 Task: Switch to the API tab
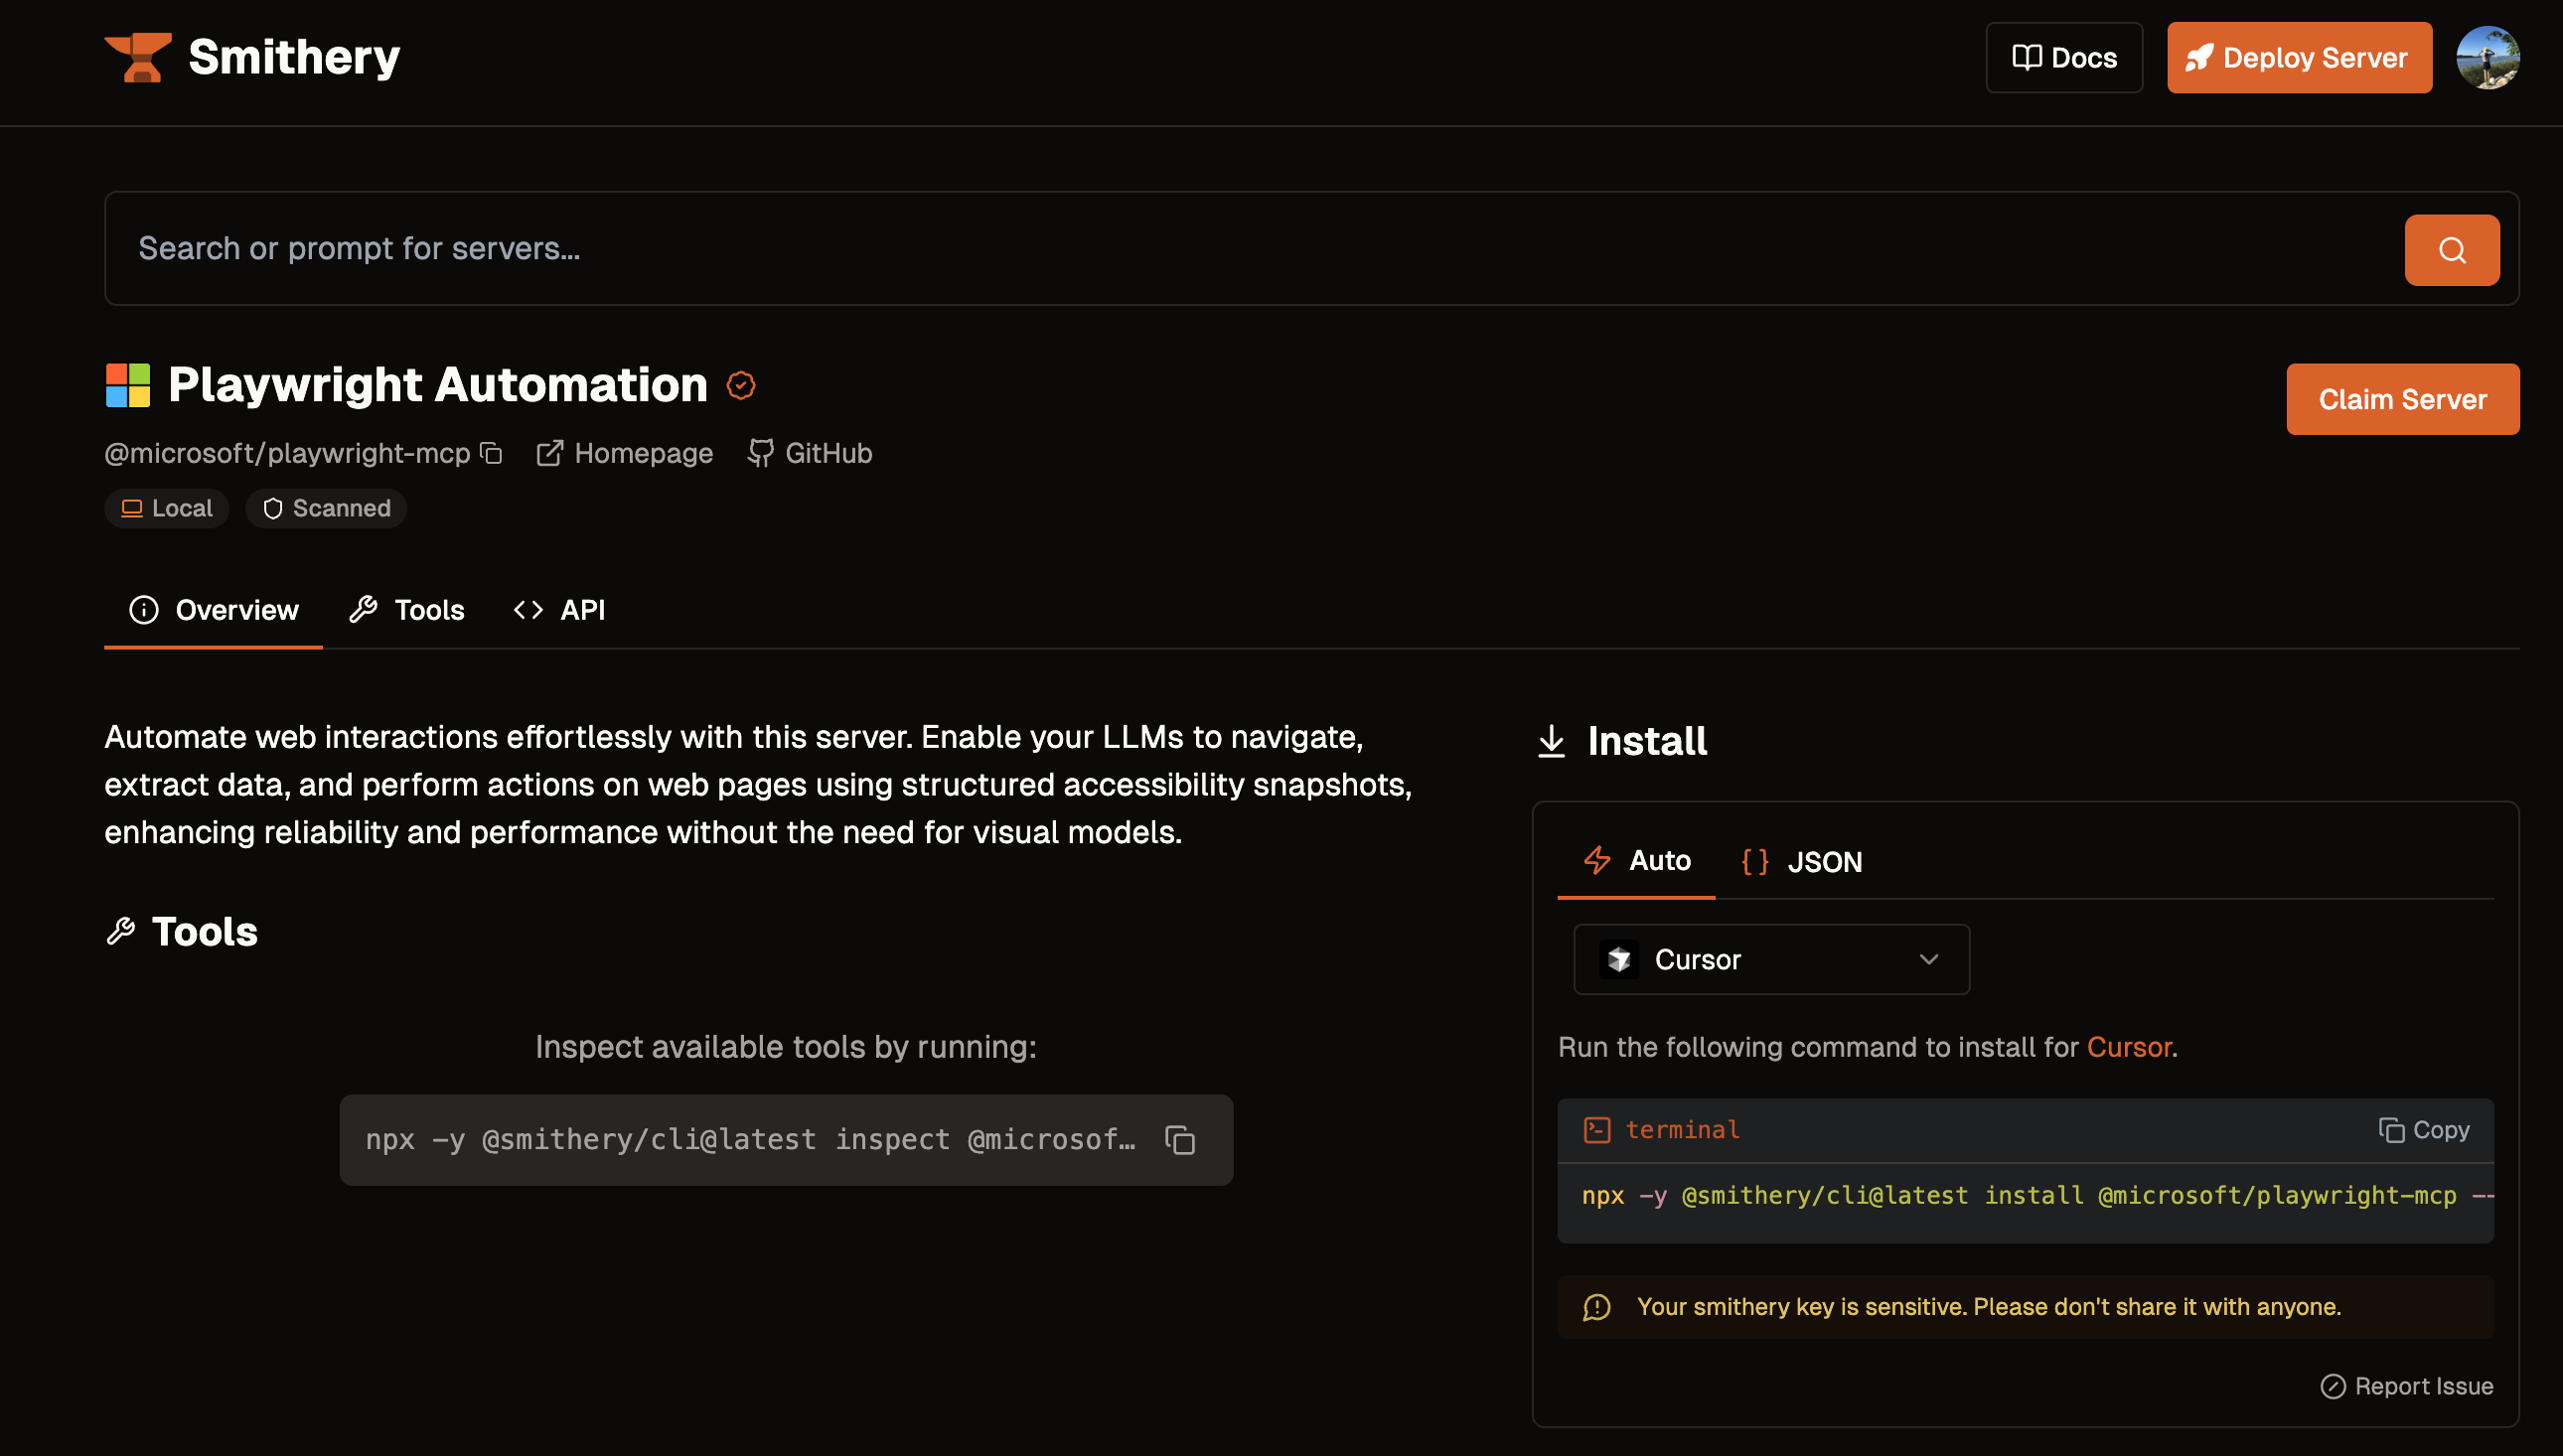[559, 610]
